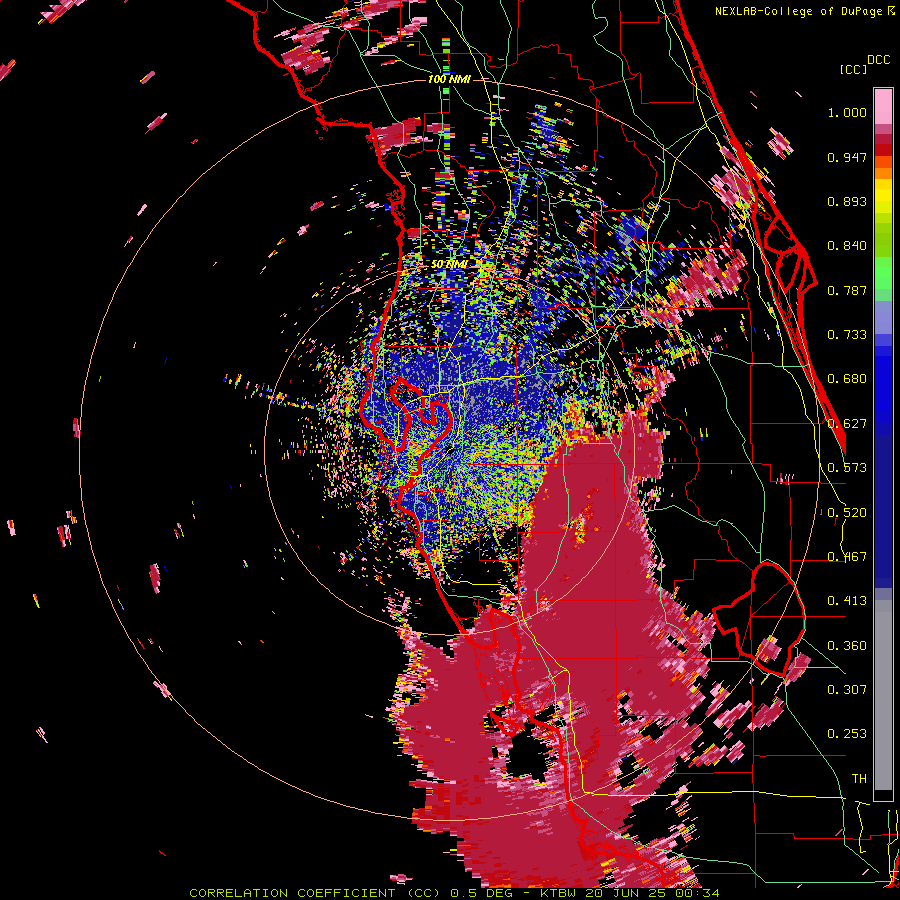Click the 0.573 color scale value
This screenshot has height=900, width=900.
(x=847, y=468)
